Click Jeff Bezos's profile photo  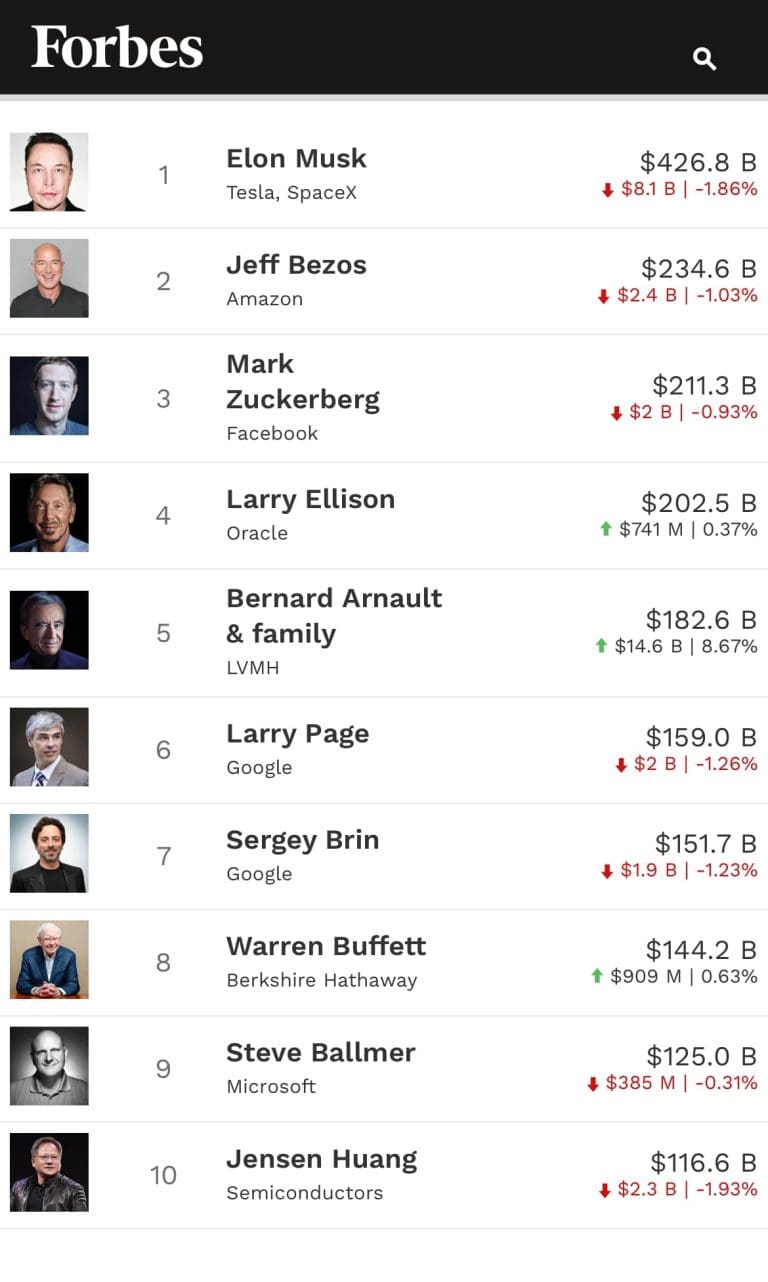point(49,278)
